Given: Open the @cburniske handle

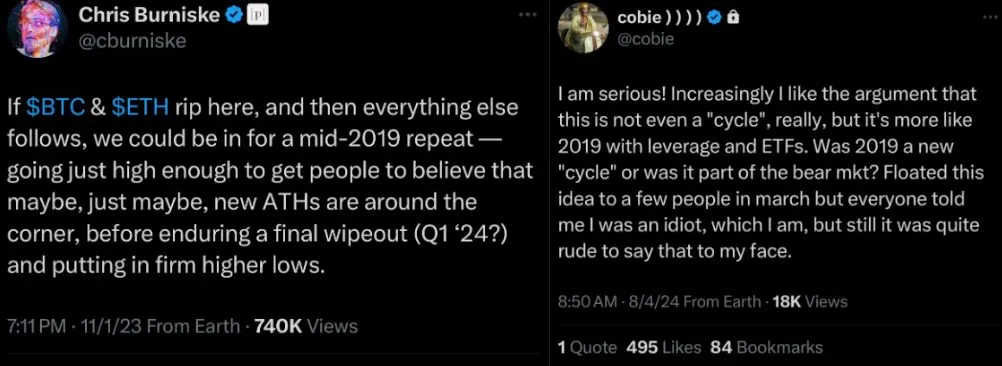Looking at the screenshot, I should pos(132,42).
